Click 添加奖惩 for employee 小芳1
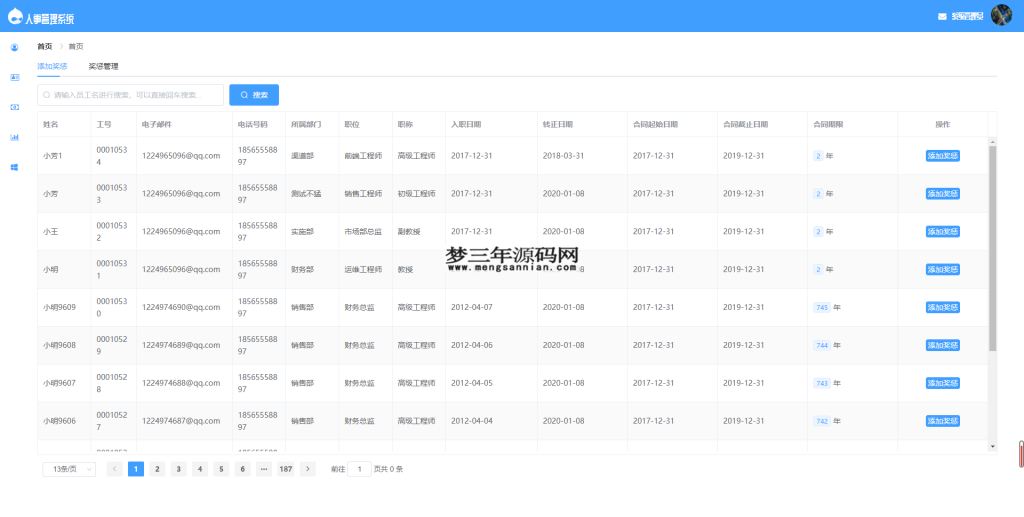Screen dimensions: 1024x517 click(x=942, y=156)
